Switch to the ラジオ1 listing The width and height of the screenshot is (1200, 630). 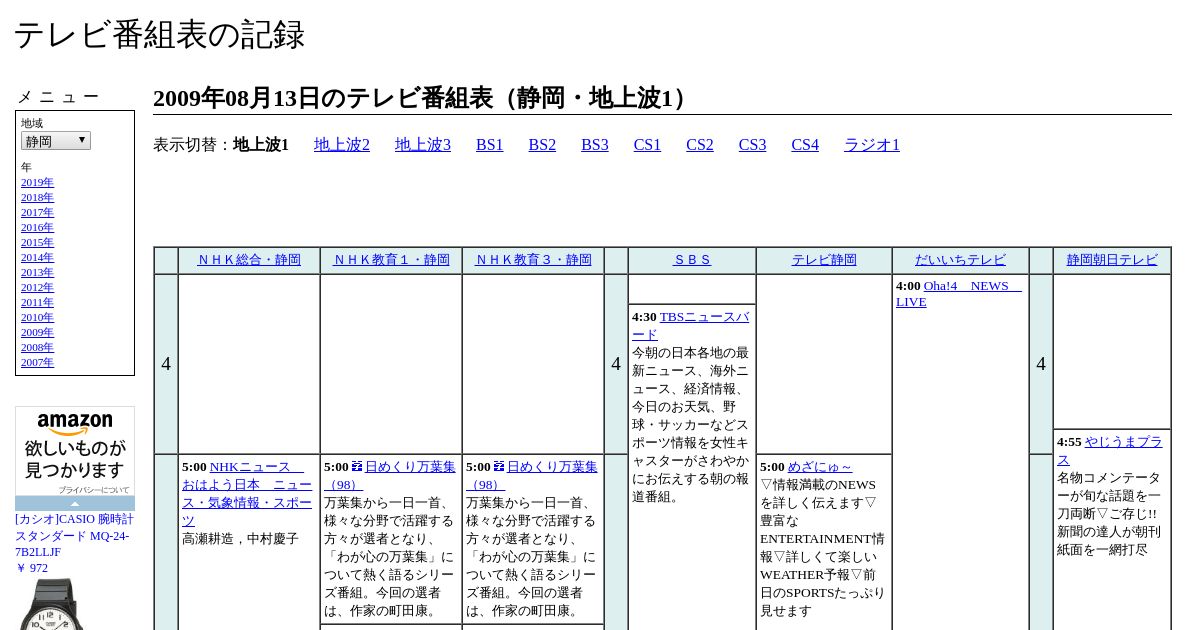(872, 145)
